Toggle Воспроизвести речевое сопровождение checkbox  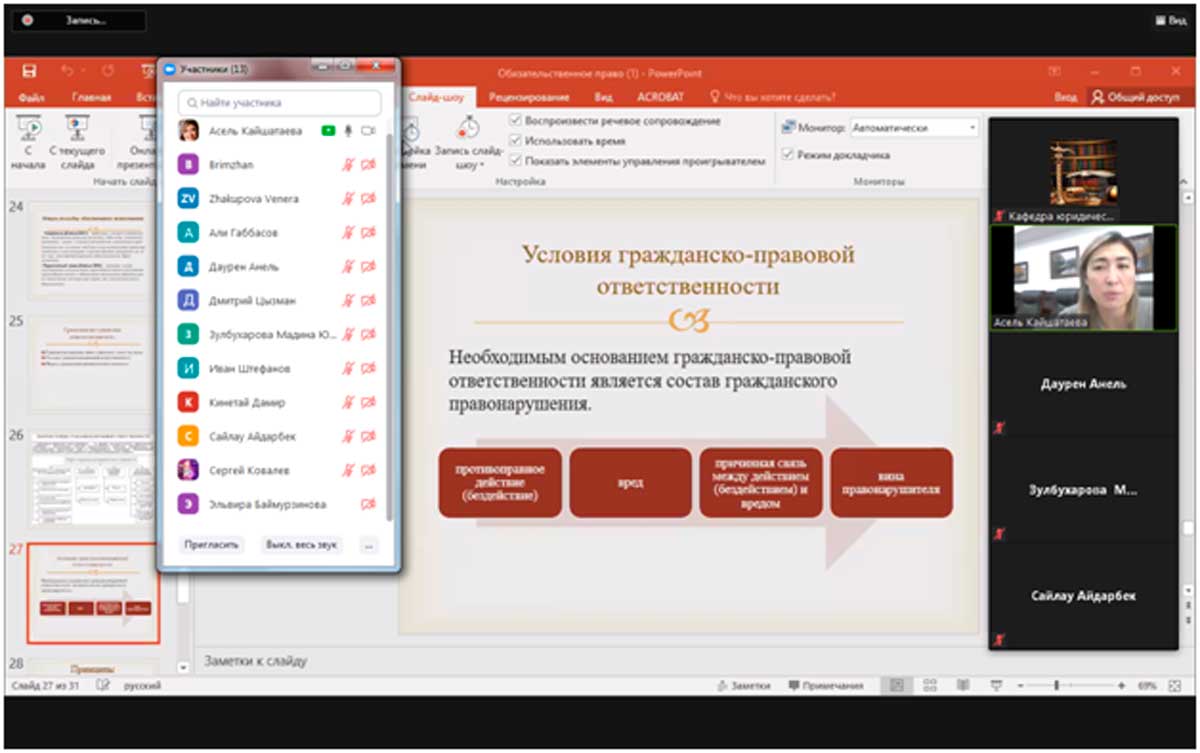515,121
